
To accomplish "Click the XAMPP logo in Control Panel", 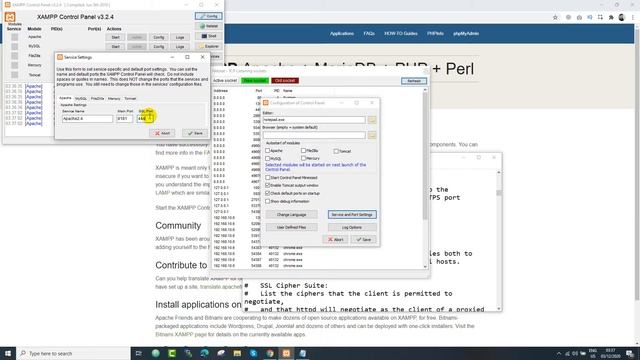I will 10,17.
